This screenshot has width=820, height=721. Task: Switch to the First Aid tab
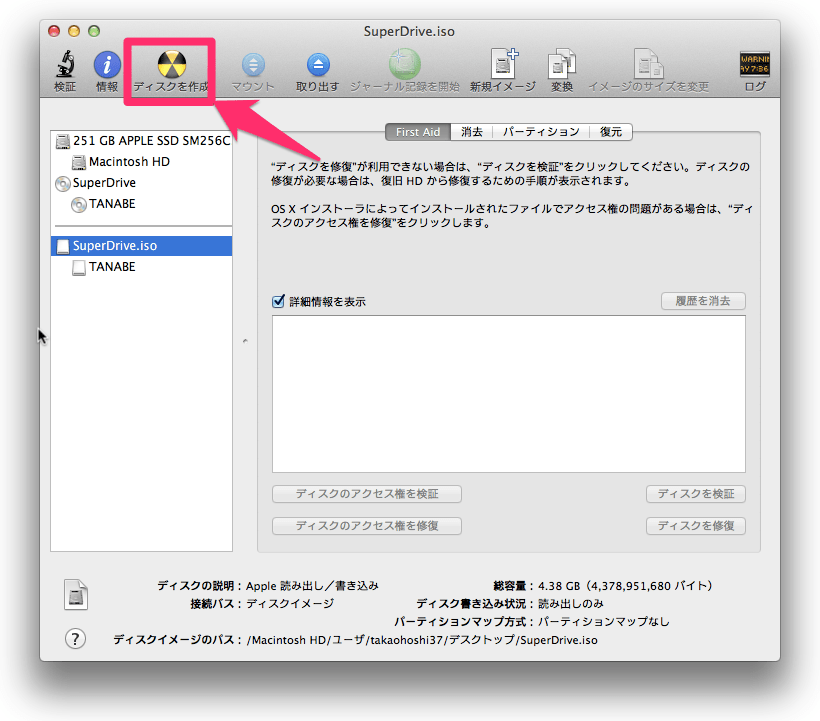418,132
